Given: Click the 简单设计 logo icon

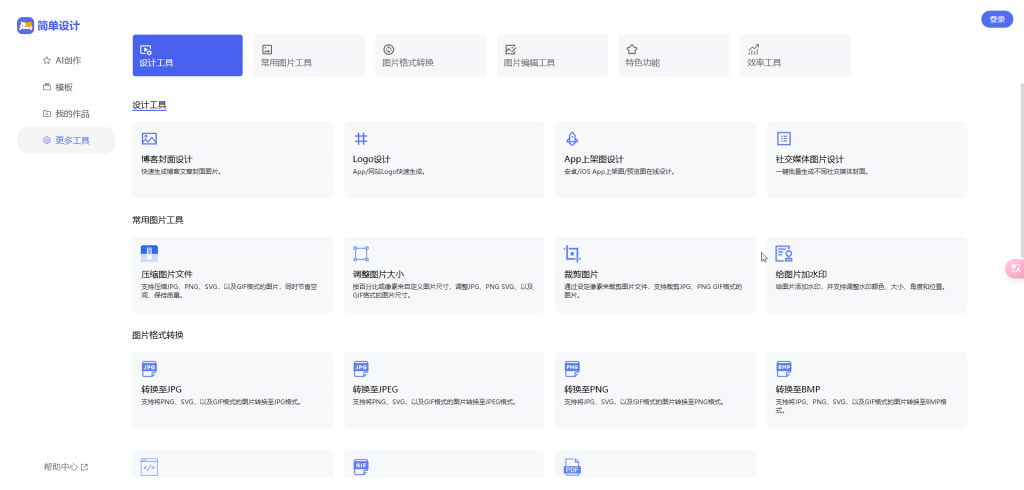Looking at the screenshot, I should tap(25, 26).
